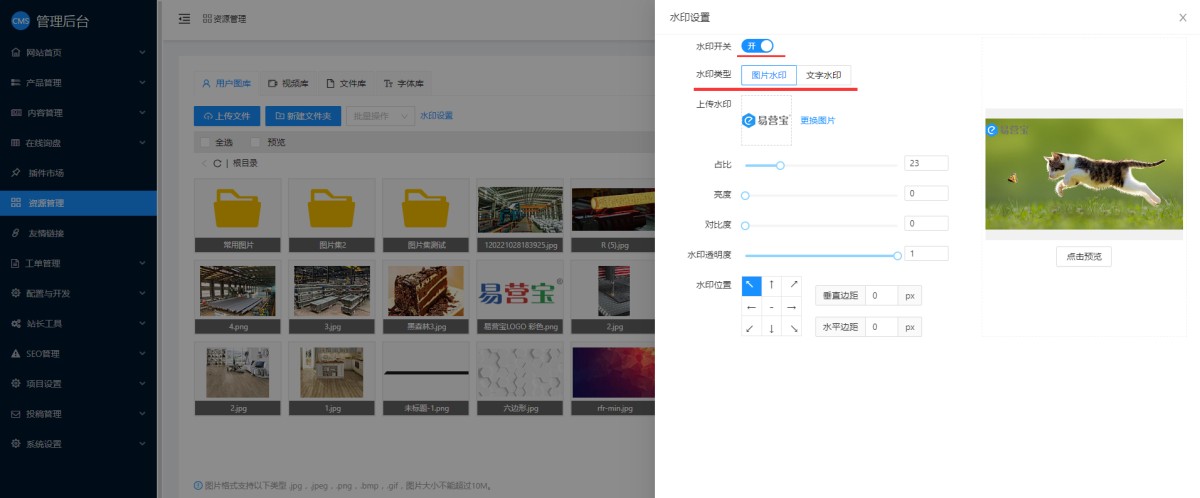Expand the 内容管理 sidebar menu
This screenshot has width=1200, height=498.
tap(78, 112)
